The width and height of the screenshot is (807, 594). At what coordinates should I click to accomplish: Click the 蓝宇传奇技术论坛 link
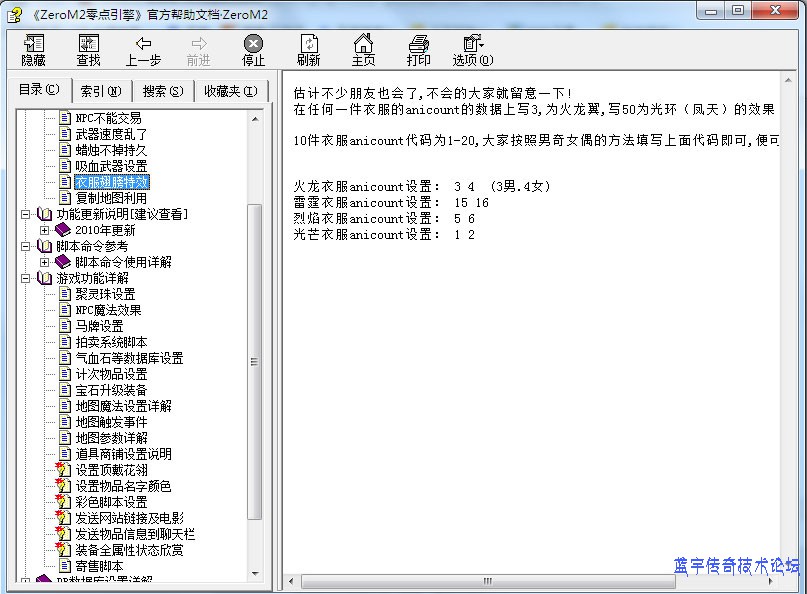coord(736,566)
